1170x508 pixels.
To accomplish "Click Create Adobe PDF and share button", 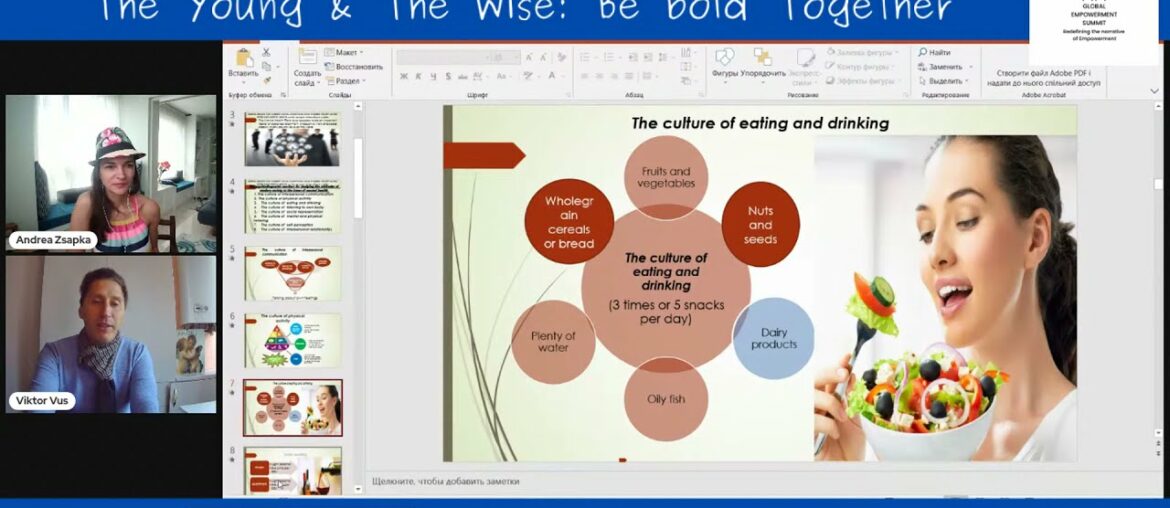I will point(1047,78).
